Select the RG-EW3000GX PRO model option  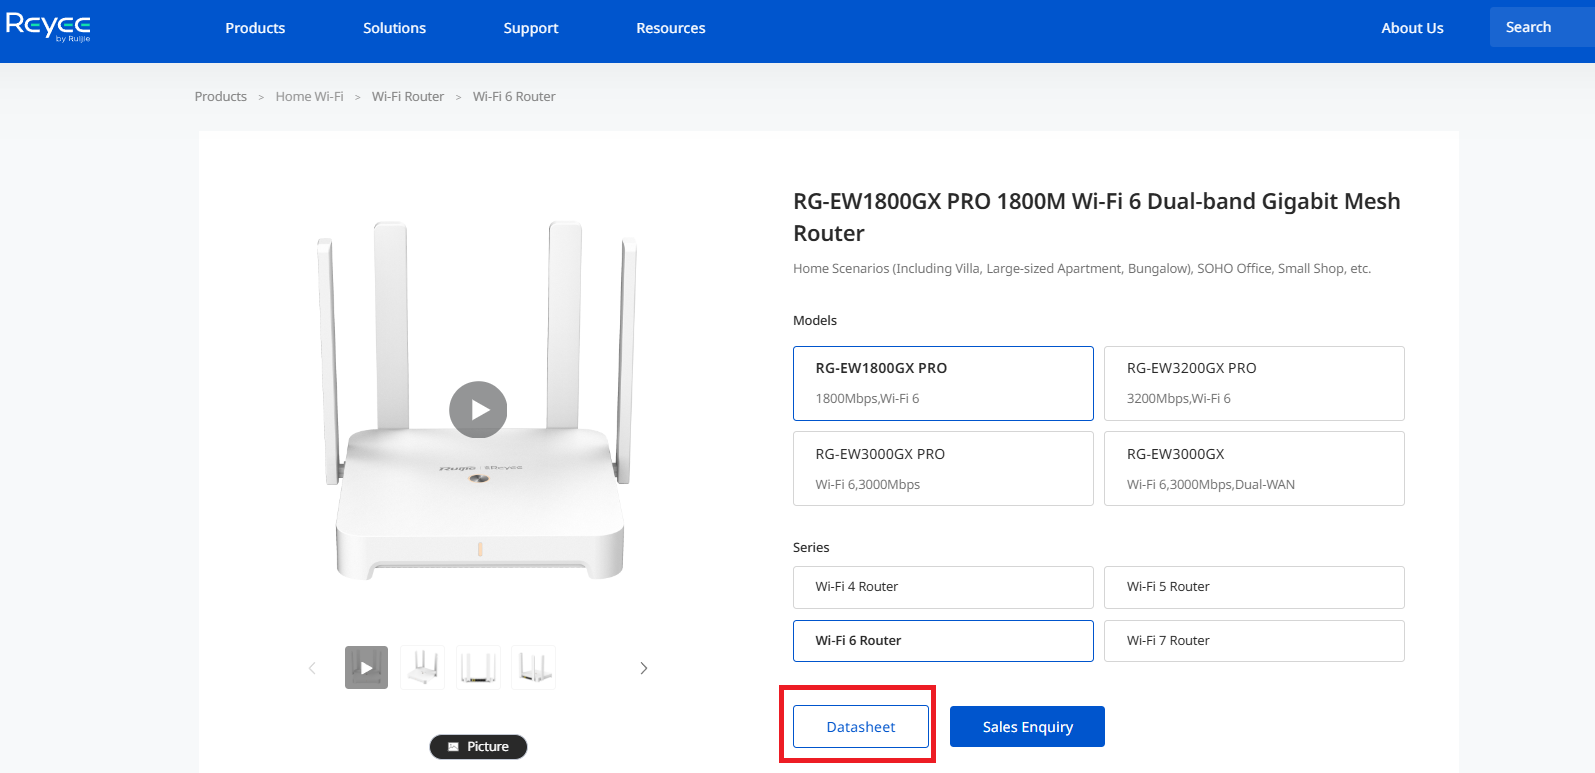pyautogui.click(x=943, y=468)
